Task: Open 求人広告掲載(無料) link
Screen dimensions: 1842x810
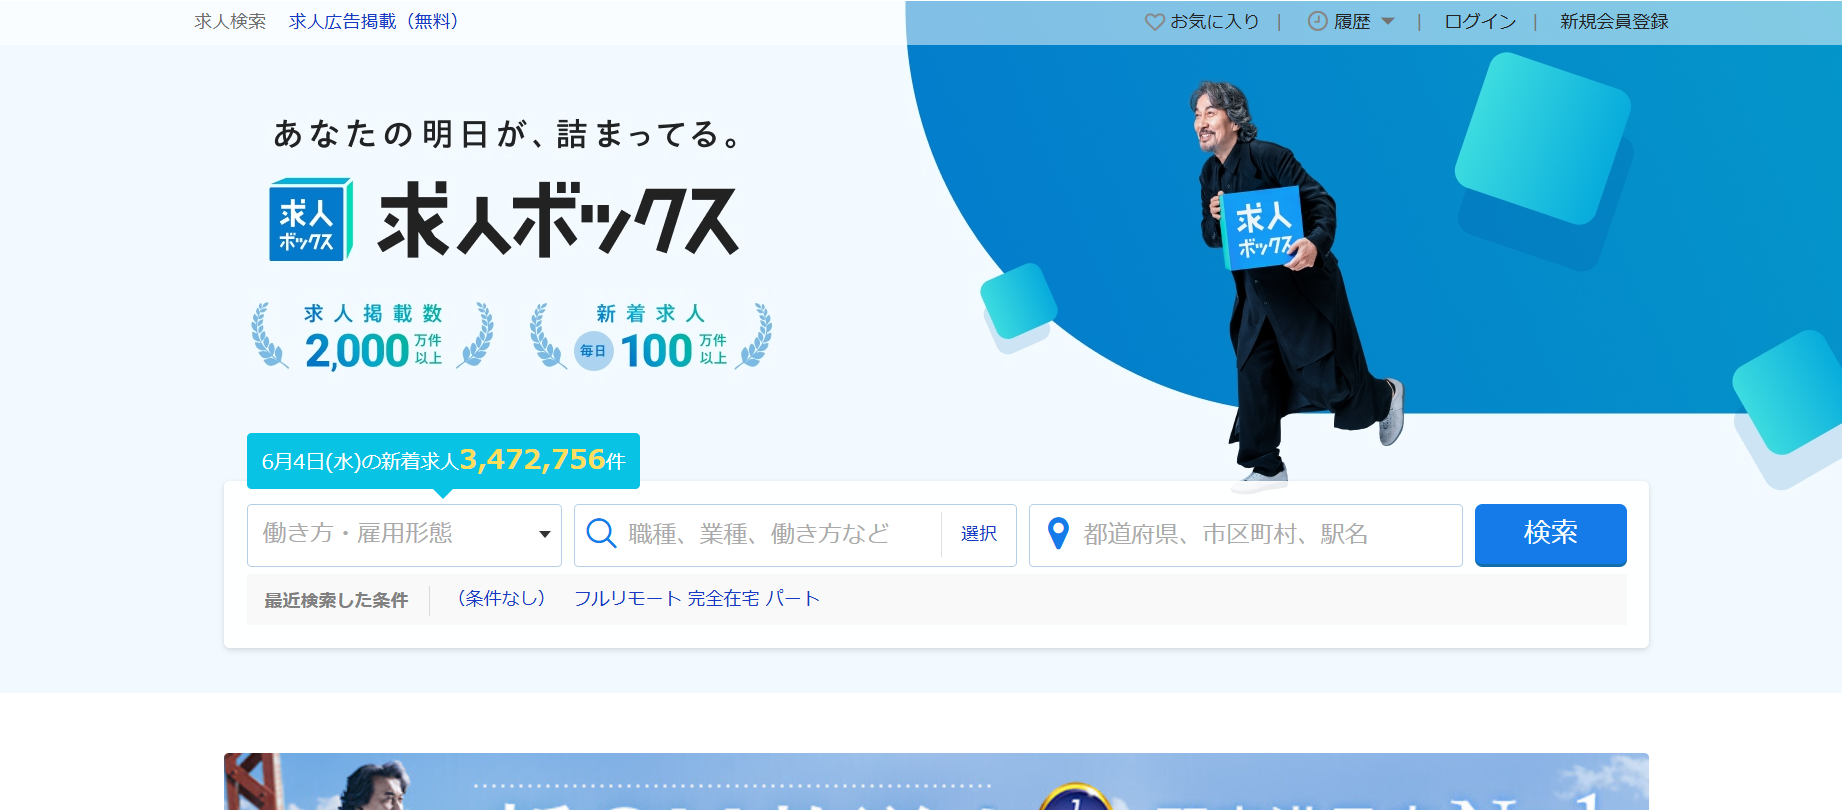Action: coord(374,21)
